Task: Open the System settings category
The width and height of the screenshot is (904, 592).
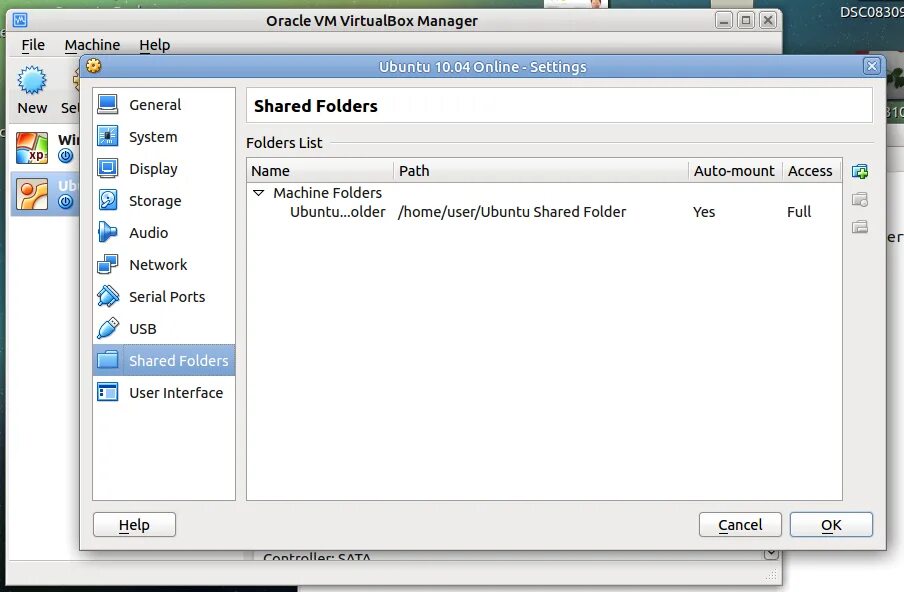Action: coord(164,137)
